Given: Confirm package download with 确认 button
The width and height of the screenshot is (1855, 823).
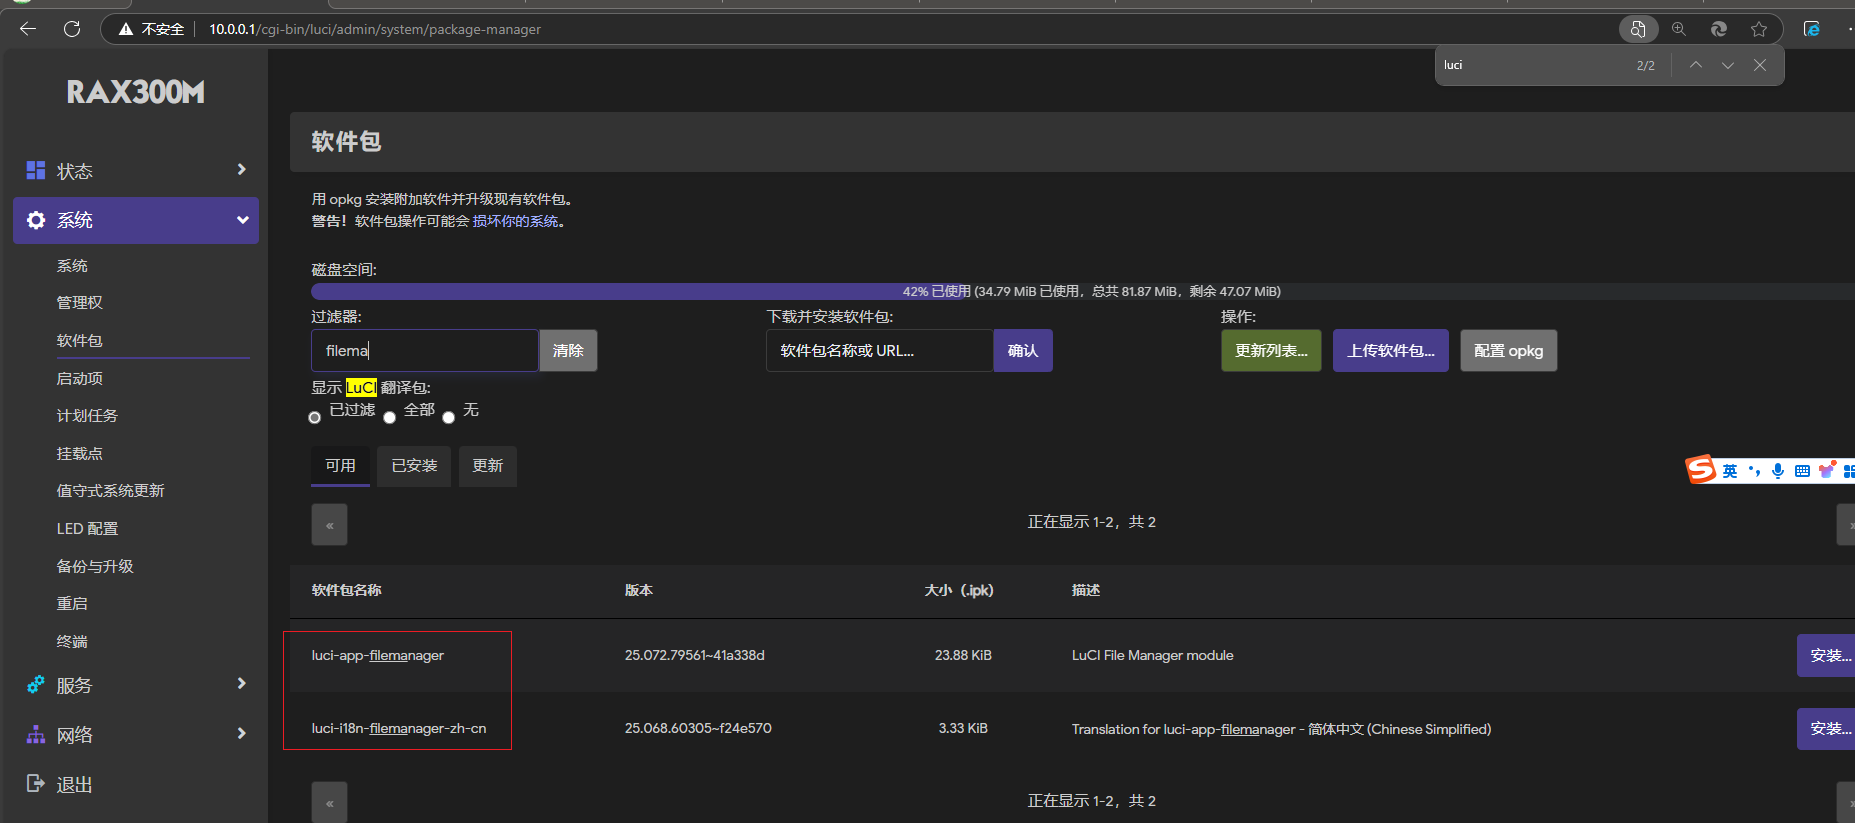Looking at the screenshot, I should [1023, 351].
